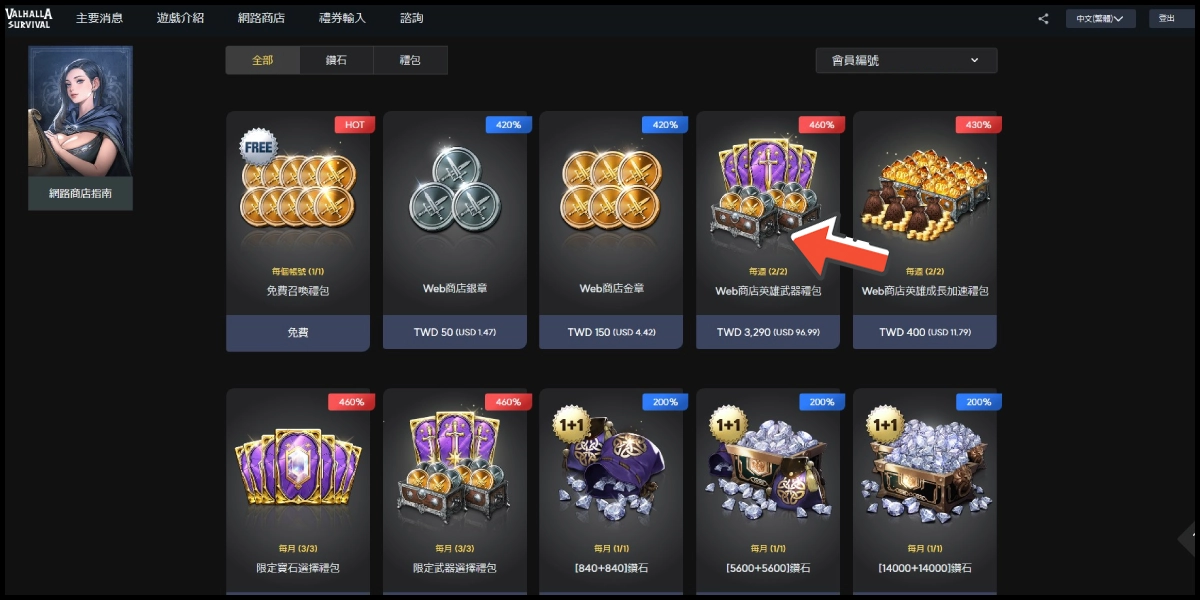
Task: Open the 禮券輸入 menu item
Action: (342, 18)
